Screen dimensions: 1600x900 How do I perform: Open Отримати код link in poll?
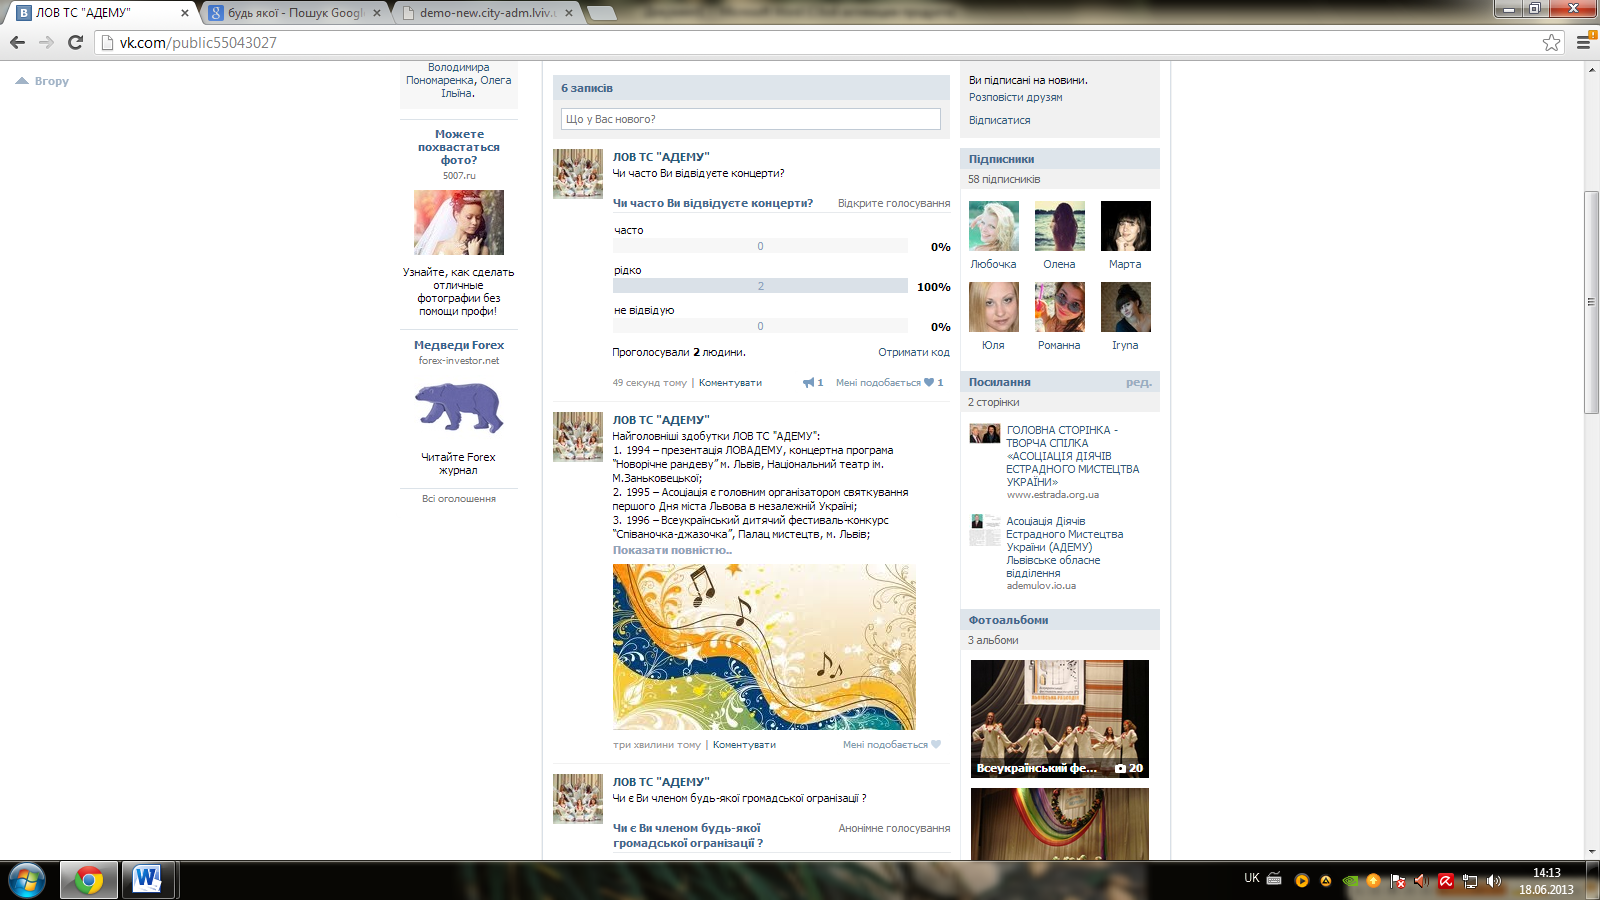point(914,352)
